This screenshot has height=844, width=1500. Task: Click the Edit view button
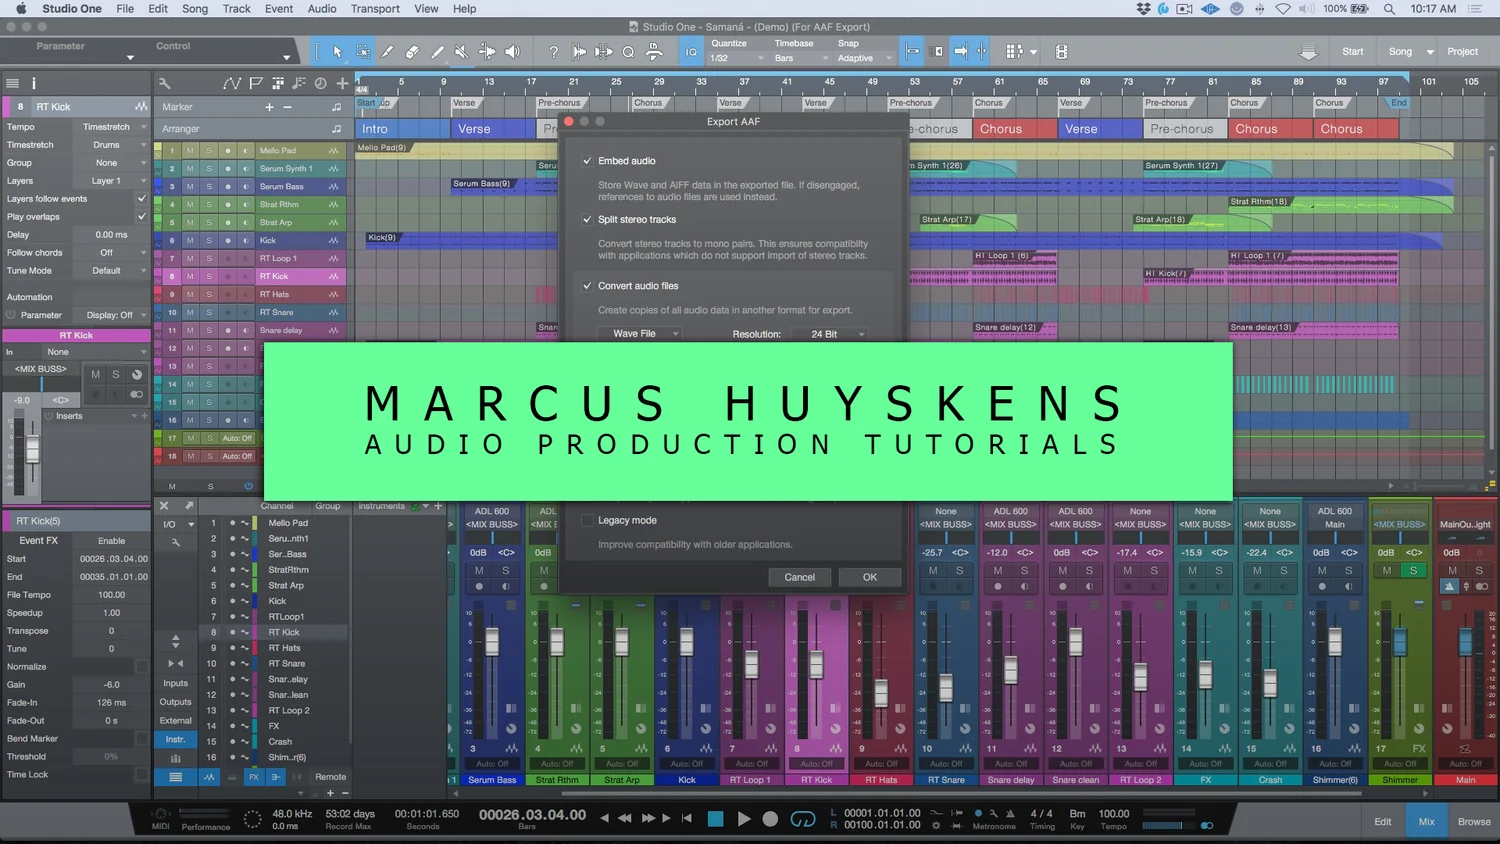coord(1383,822)
